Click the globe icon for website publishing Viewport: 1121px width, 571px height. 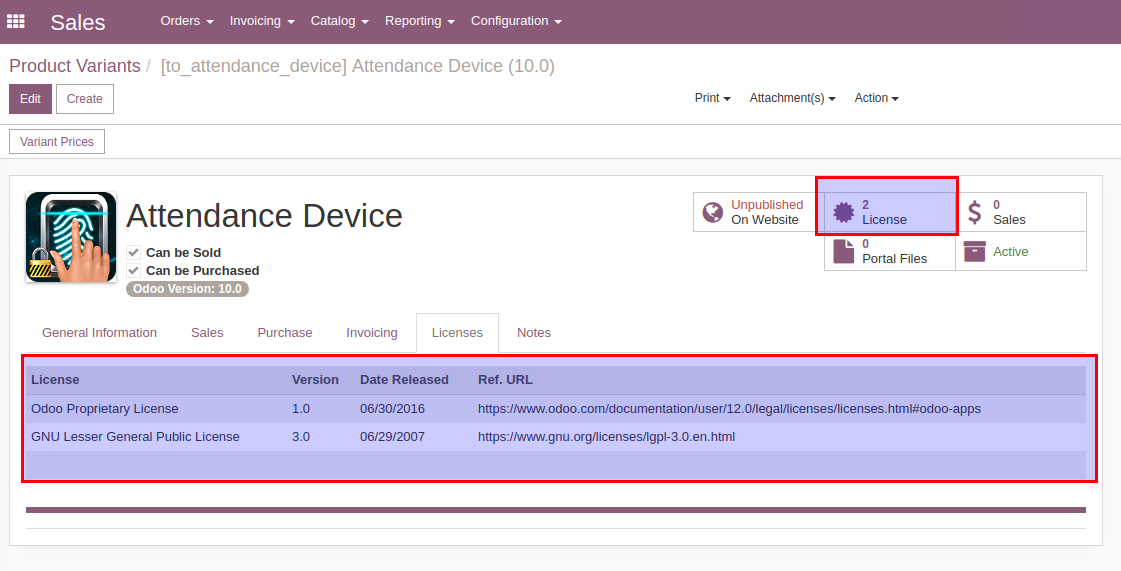713,212
